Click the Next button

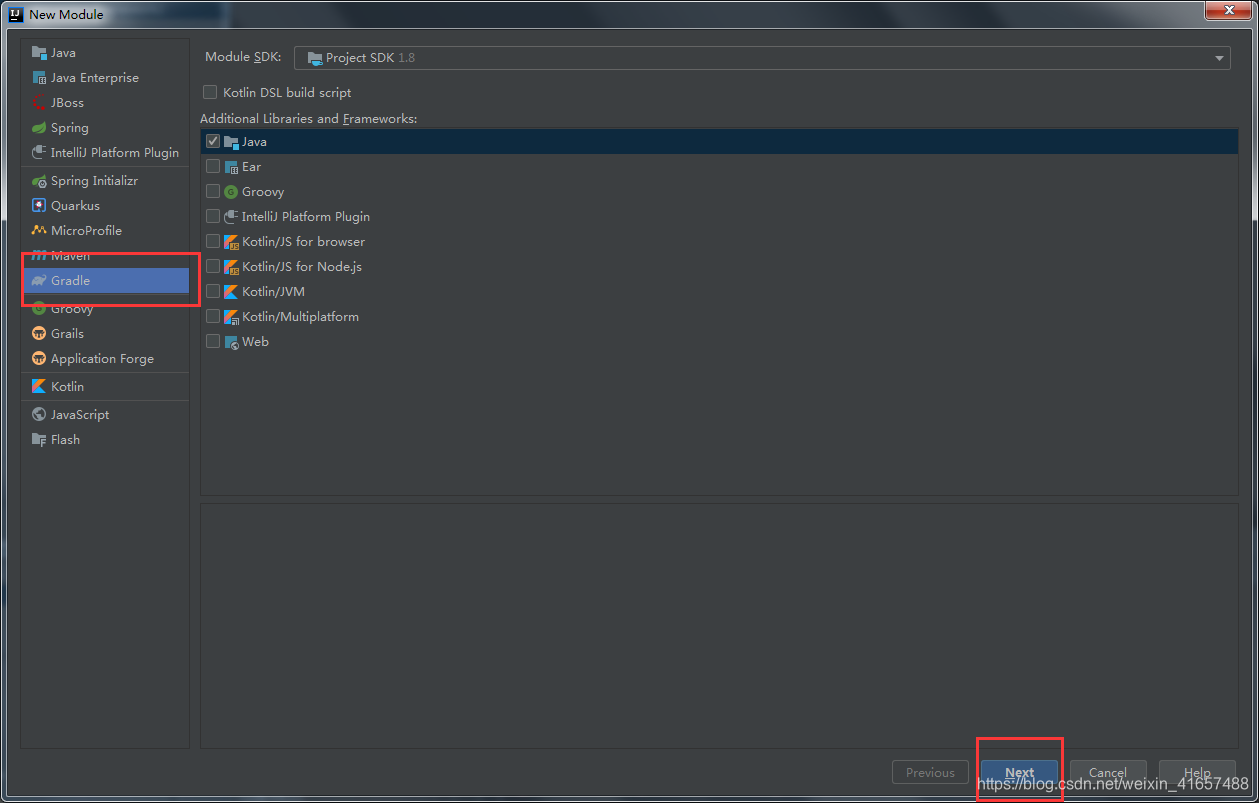1019,773
